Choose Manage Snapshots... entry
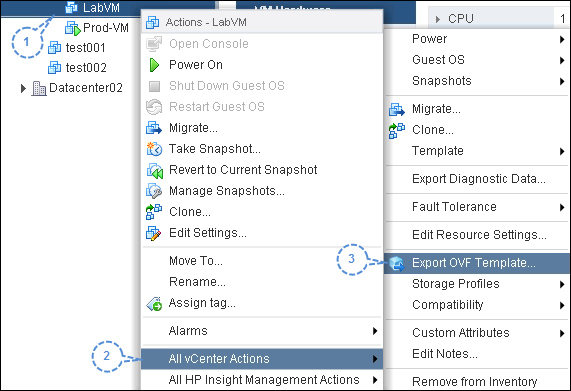The height and width of the screenshot is (391, 571). click(x=262, y=191)
